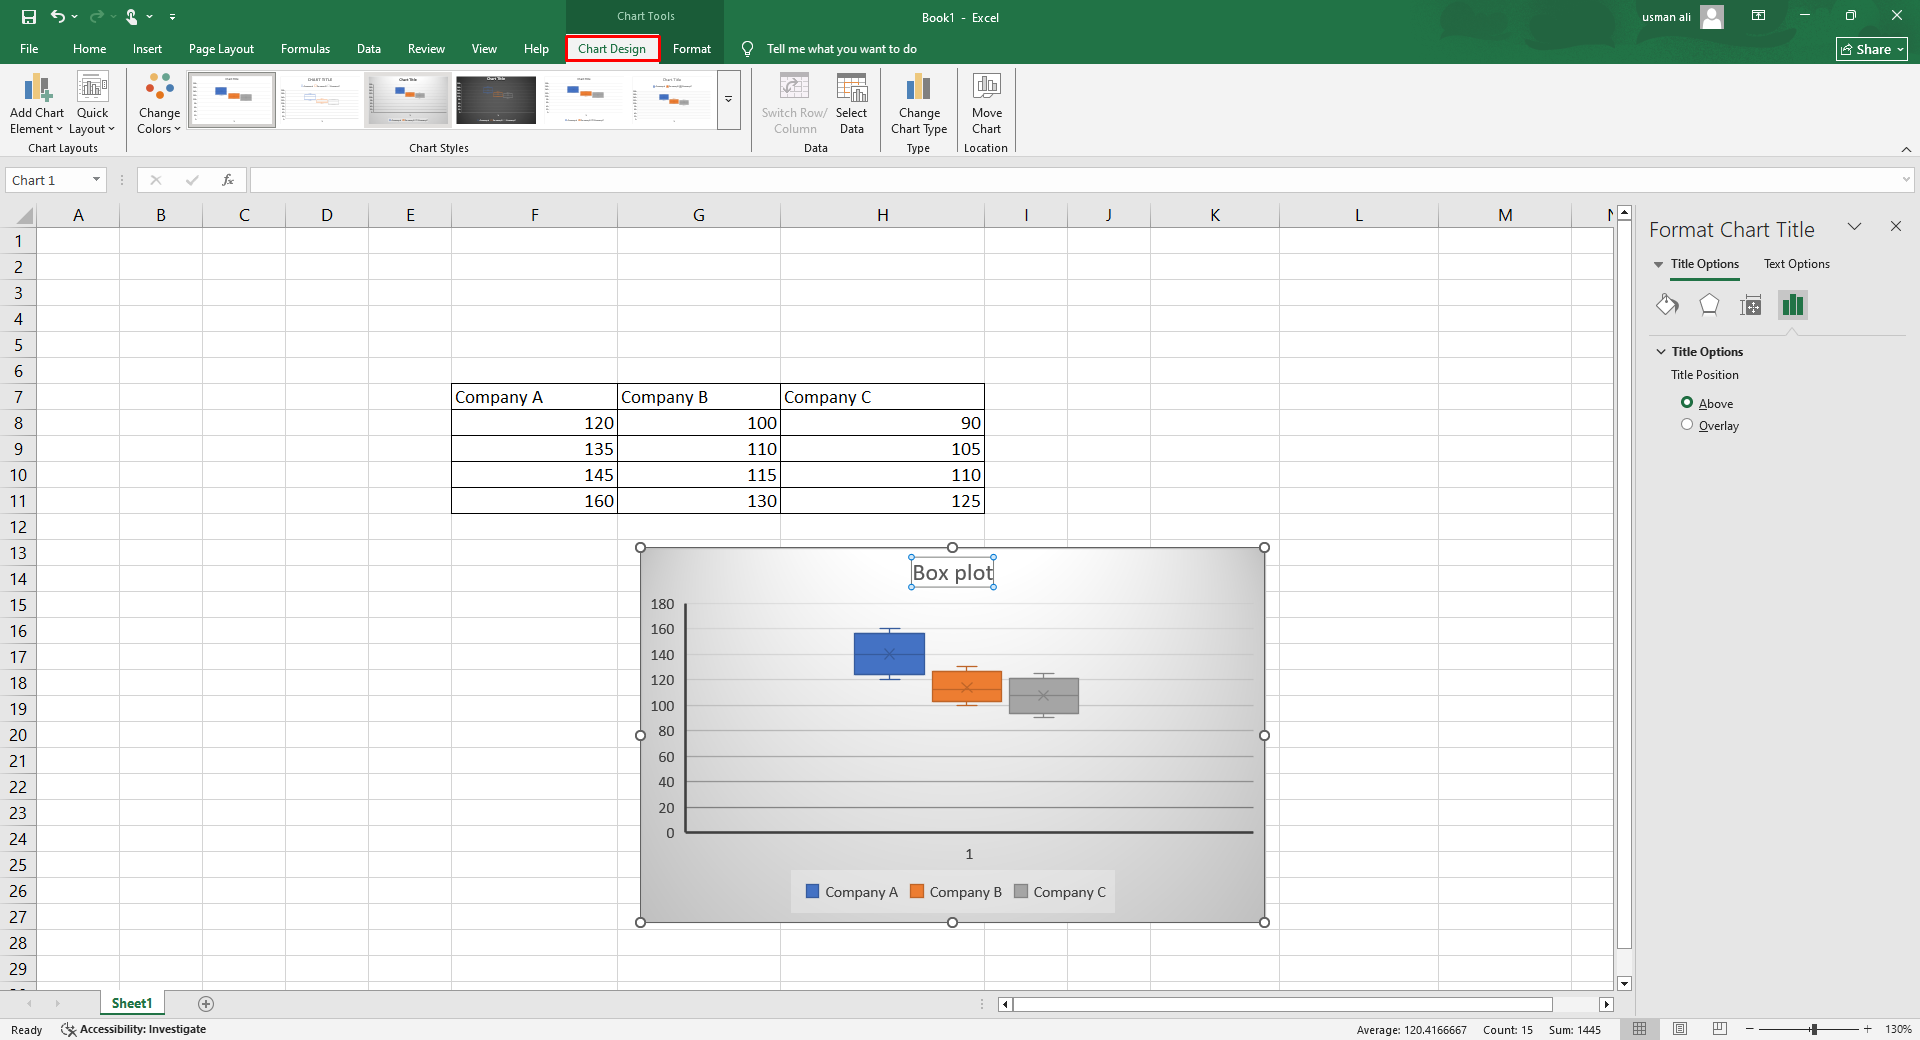The height and width of the screenshot is (1040, 1920).
Task: Switch to the Format tab
Action: (692, 49)
